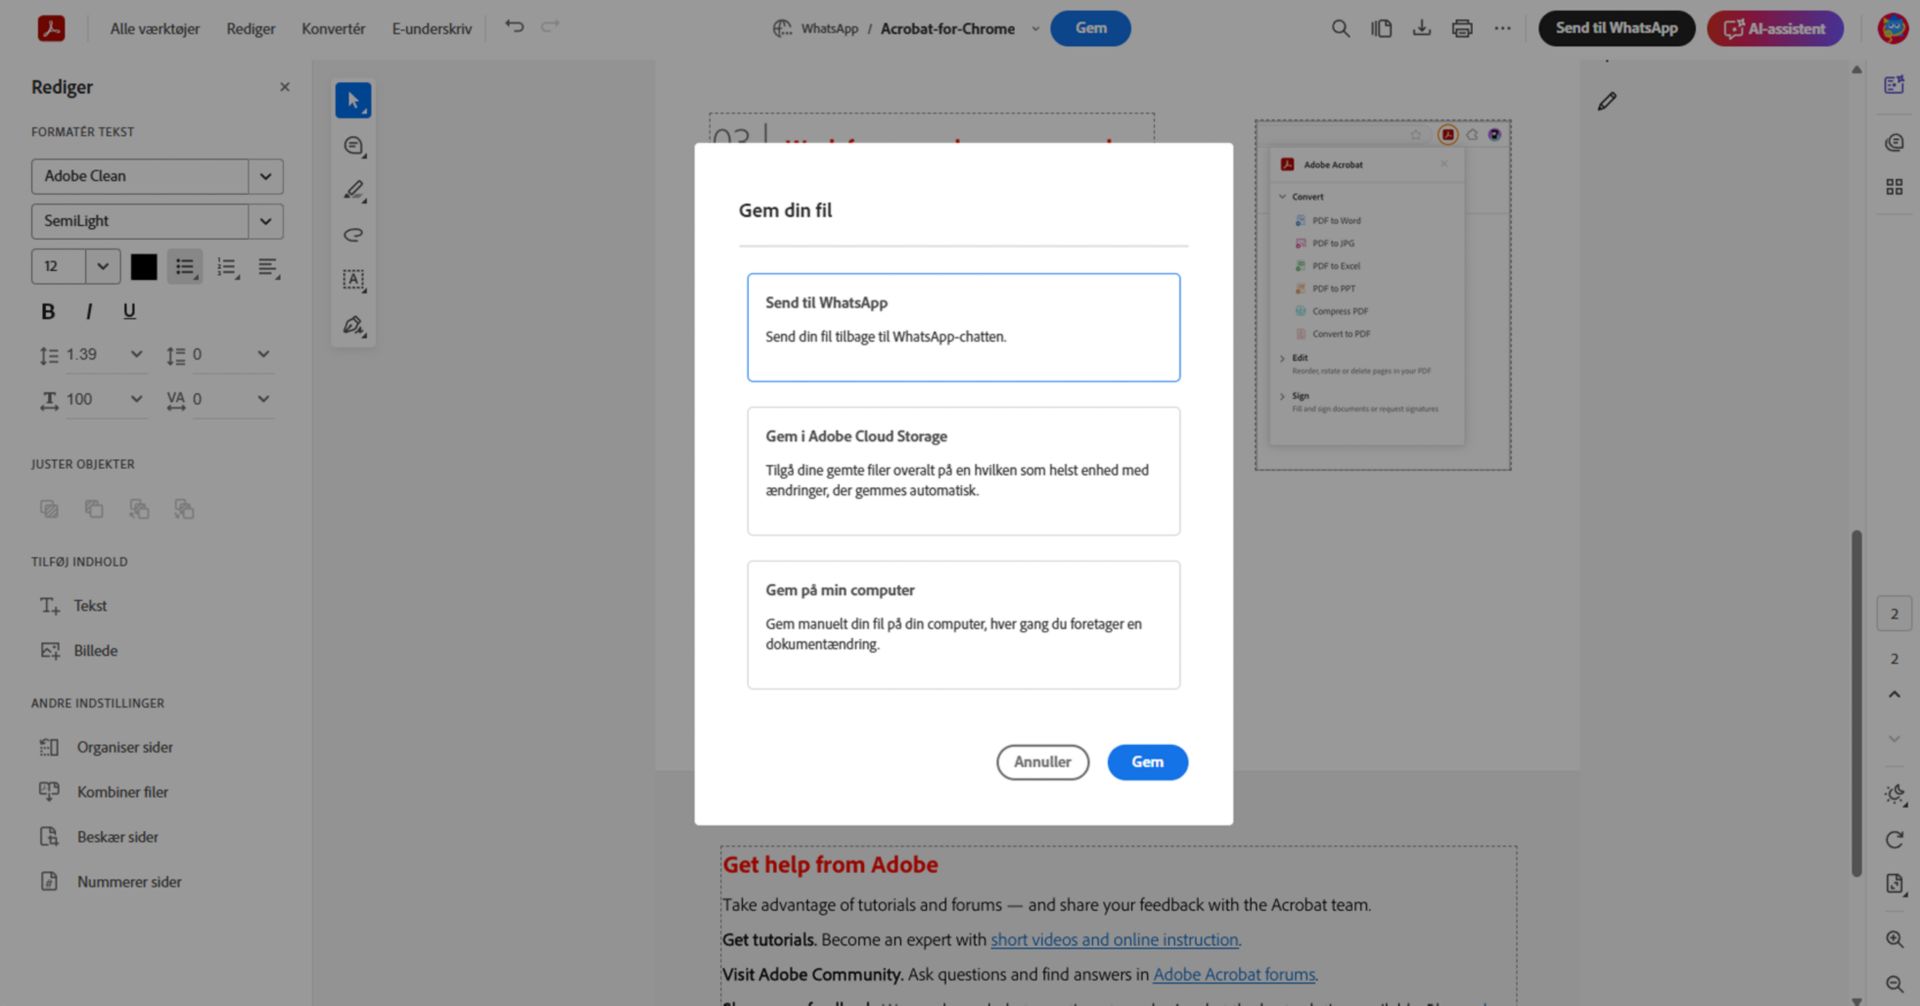Print the document
Image resolution: width=1920 pixels, height=1006 pixels.
[x=1462, y=28]
